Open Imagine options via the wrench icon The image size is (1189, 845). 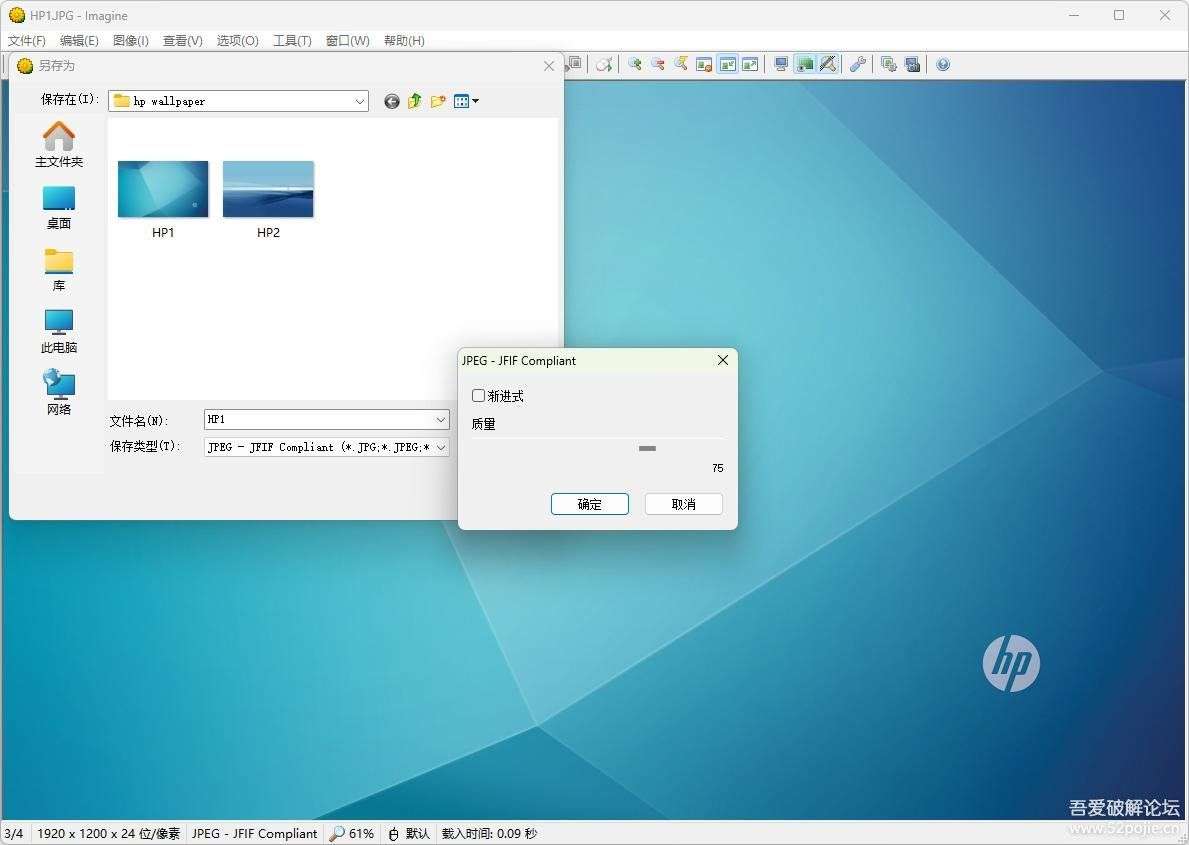(x=858, y=63)
